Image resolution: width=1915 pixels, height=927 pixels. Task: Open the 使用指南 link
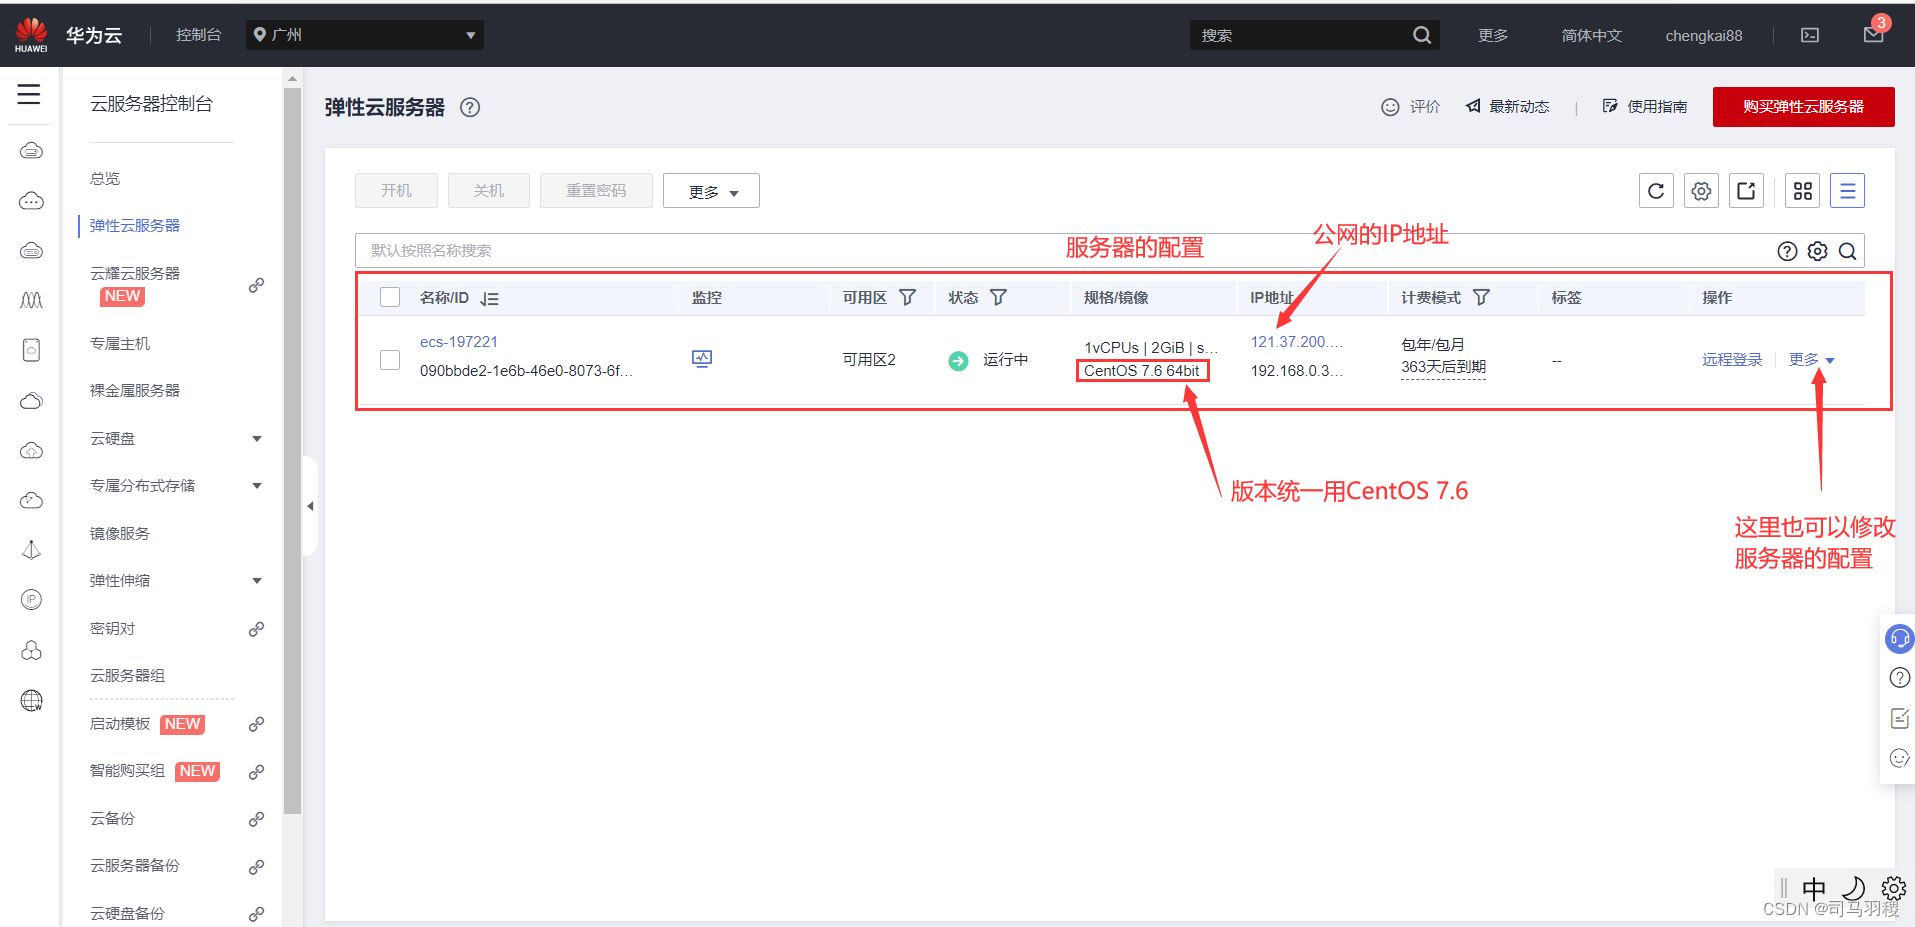click(x=1644, y=107)
